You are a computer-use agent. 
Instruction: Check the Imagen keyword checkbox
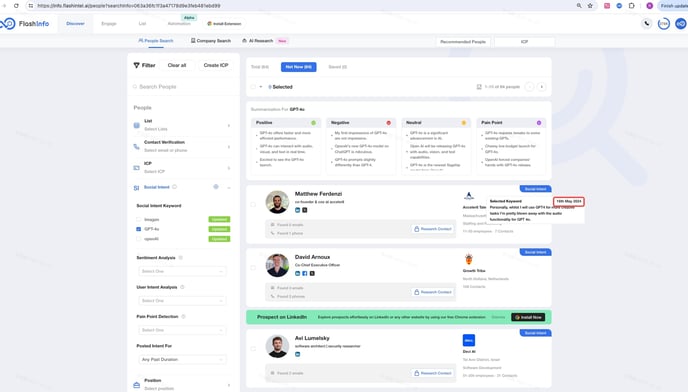pyautogui.click(x=139, y=219)
